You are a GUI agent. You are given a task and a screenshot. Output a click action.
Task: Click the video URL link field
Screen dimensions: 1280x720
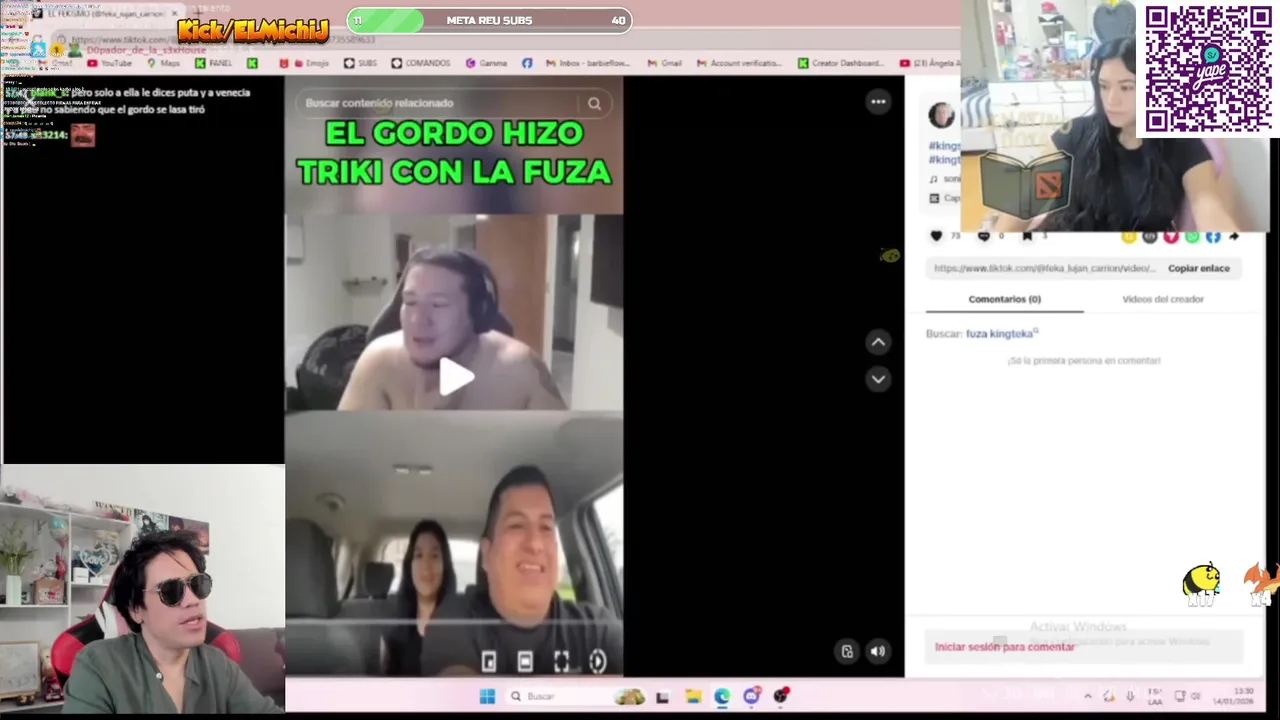click(1044, 268)
